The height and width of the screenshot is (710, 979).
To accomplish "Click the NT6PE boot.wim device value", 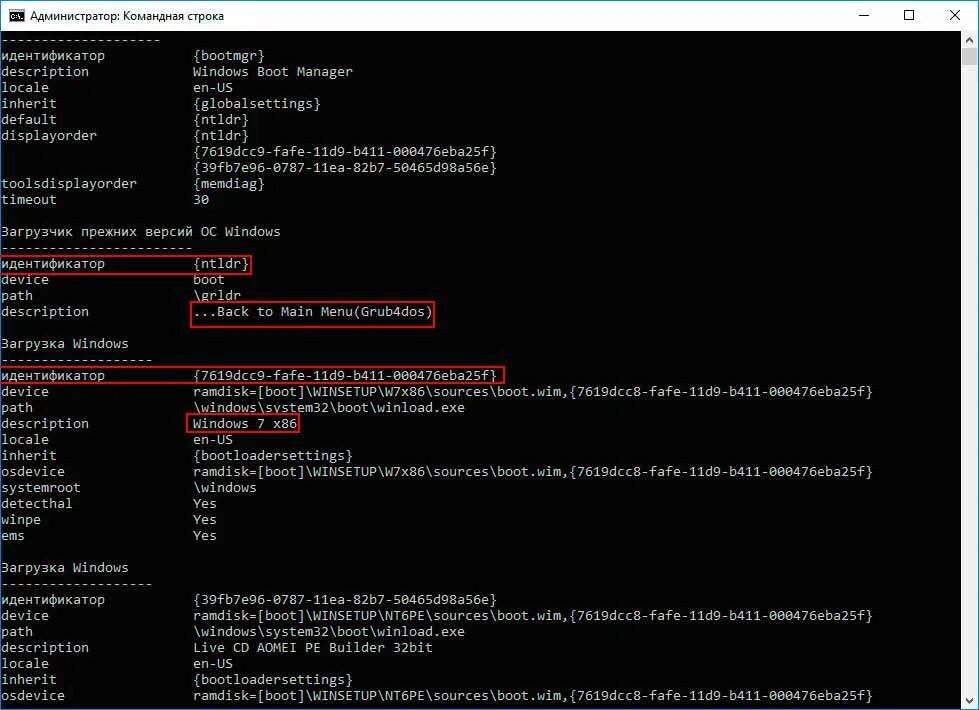I will 533,616.
